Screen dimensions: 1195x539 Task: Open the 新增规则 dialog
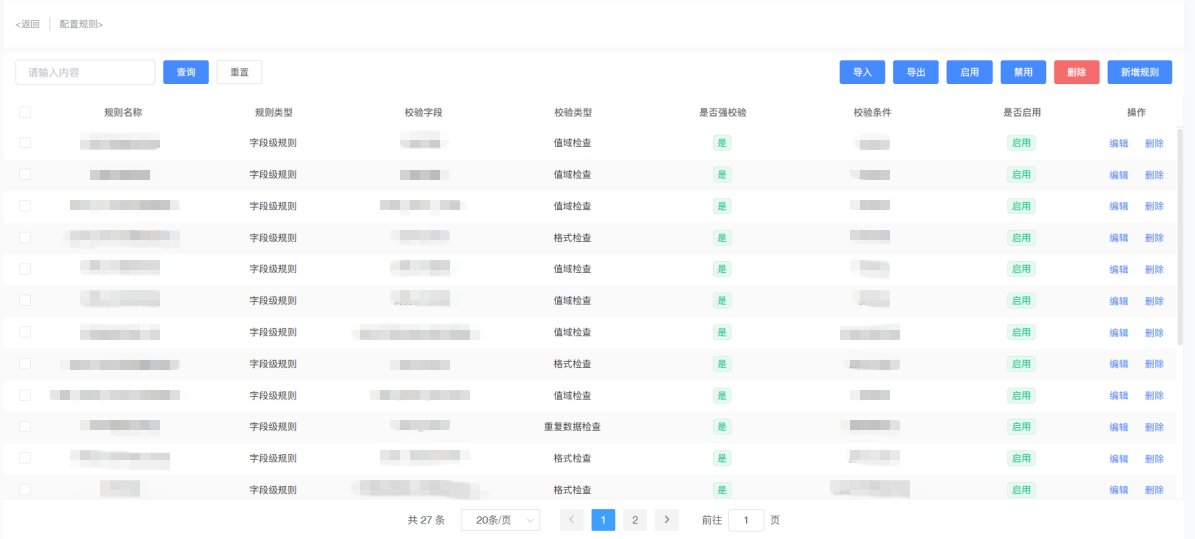coord(1139,72)
